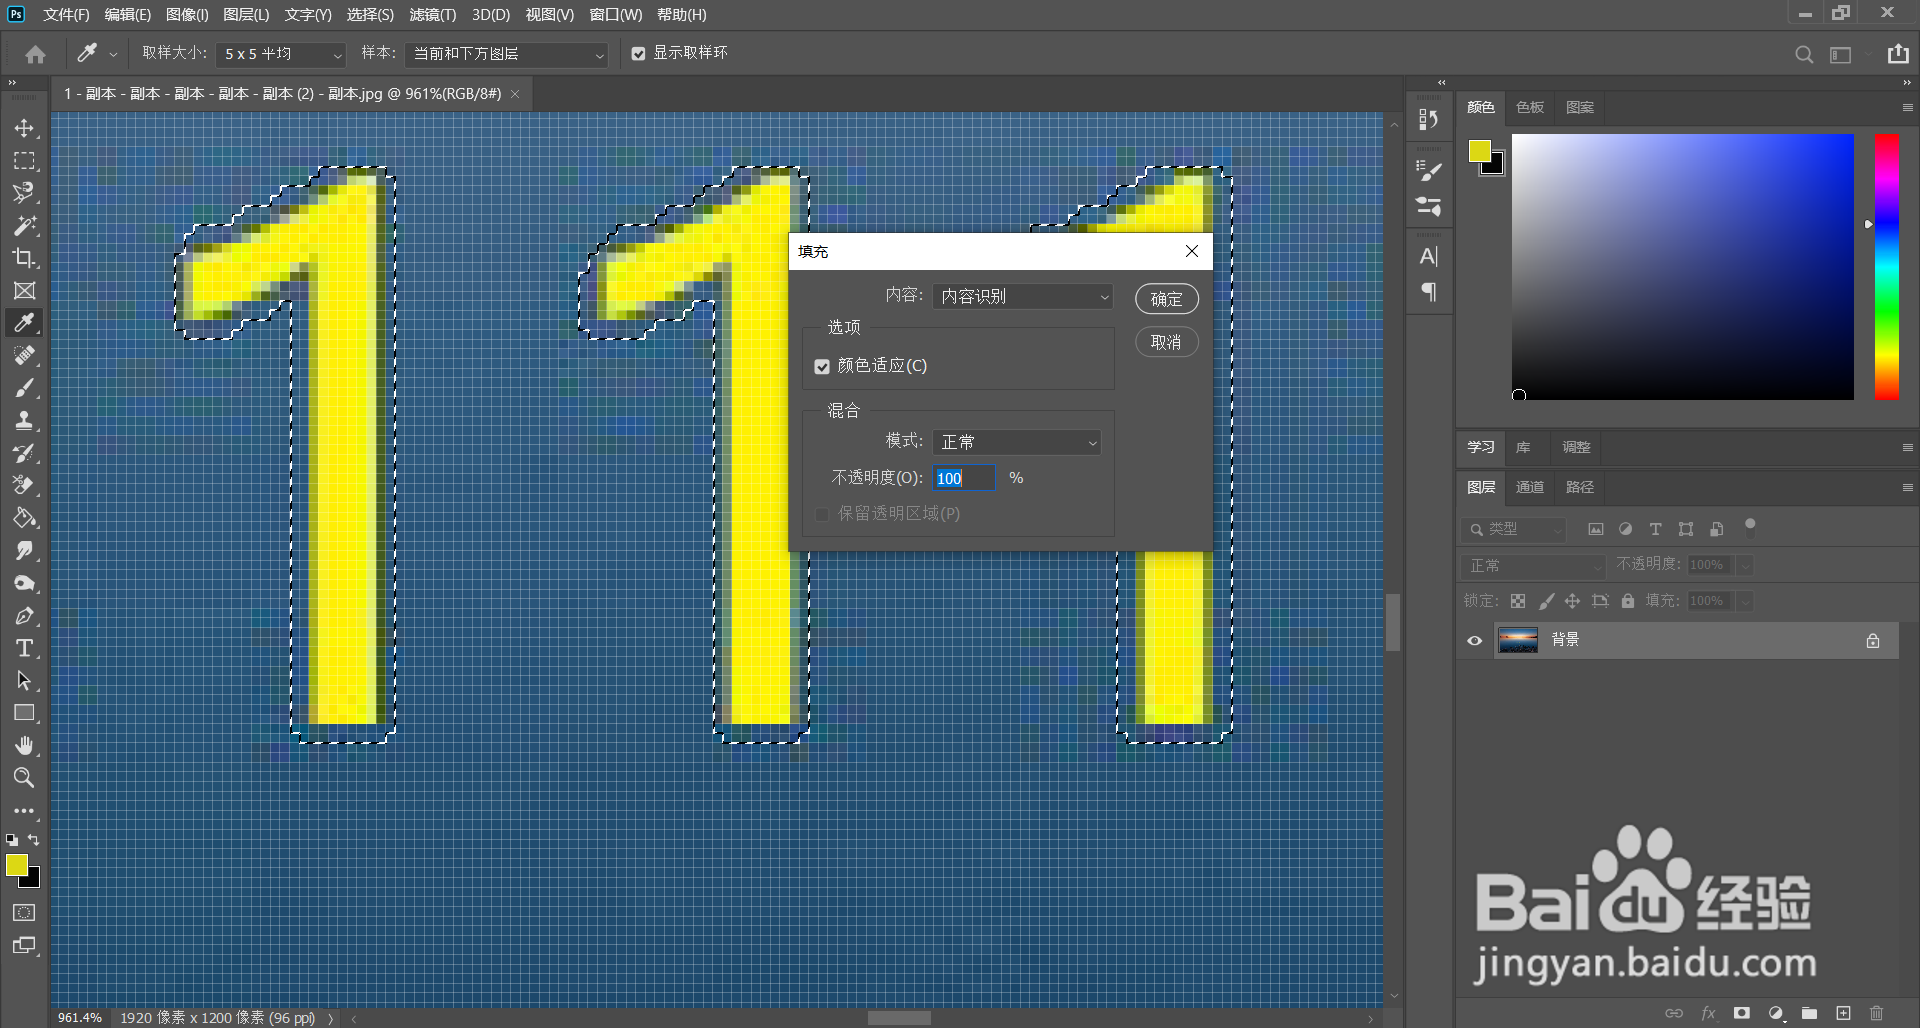Open the Paragraph panel icon

tap(1429, 291)
